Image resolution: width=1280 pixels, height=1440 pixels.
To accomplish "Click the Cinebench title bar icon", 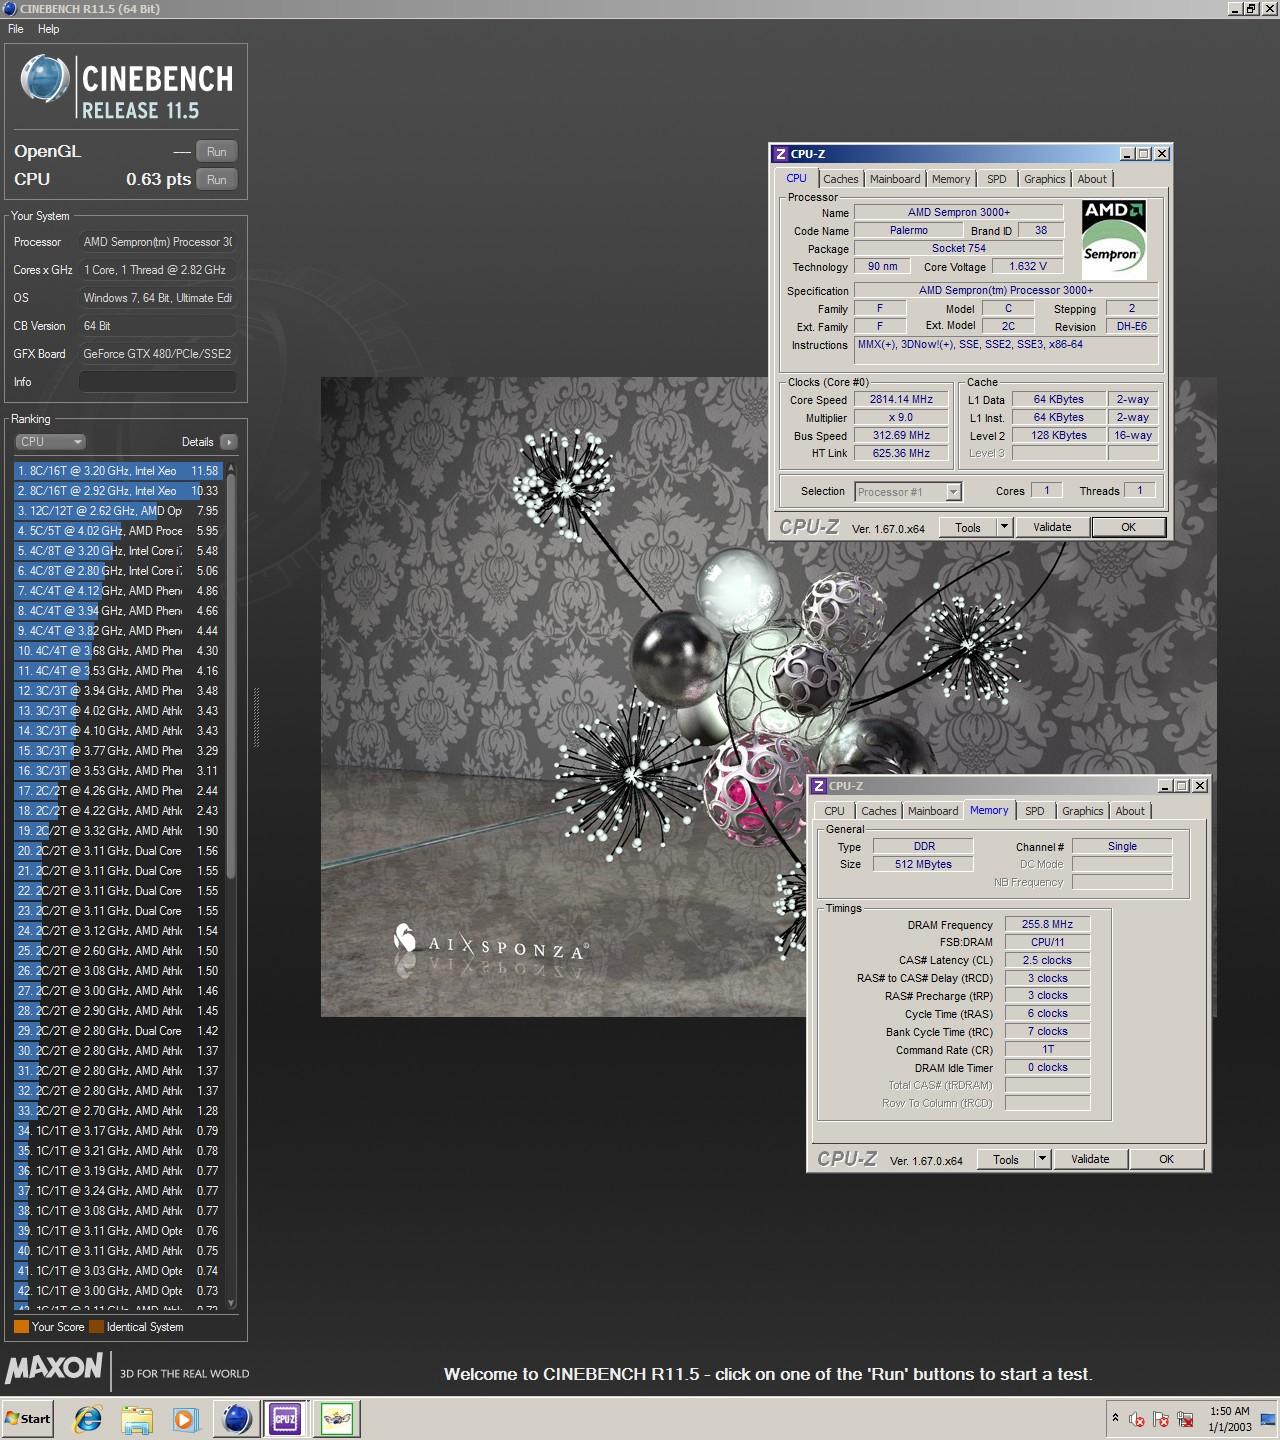I will [9, 9].
